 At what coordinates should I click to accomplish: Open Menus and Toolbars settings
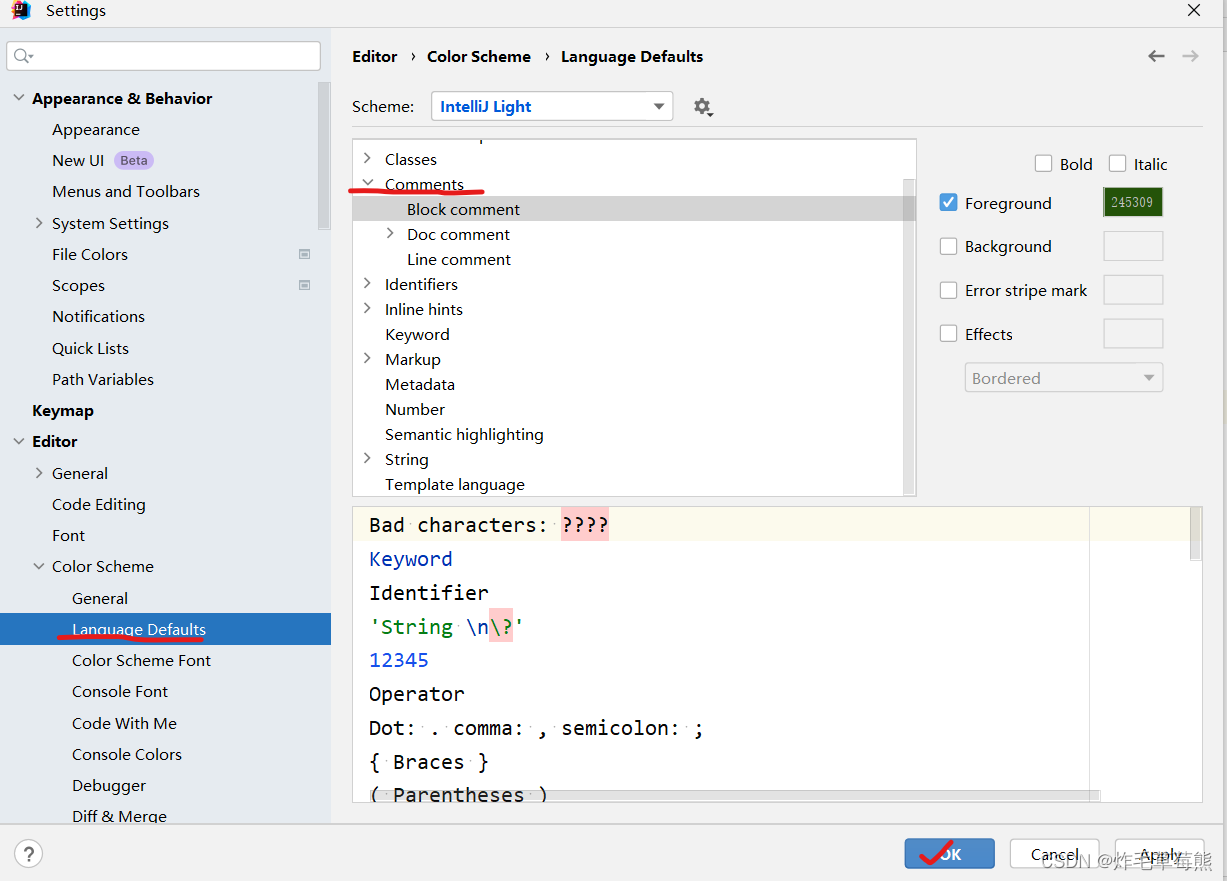point(126,191)
